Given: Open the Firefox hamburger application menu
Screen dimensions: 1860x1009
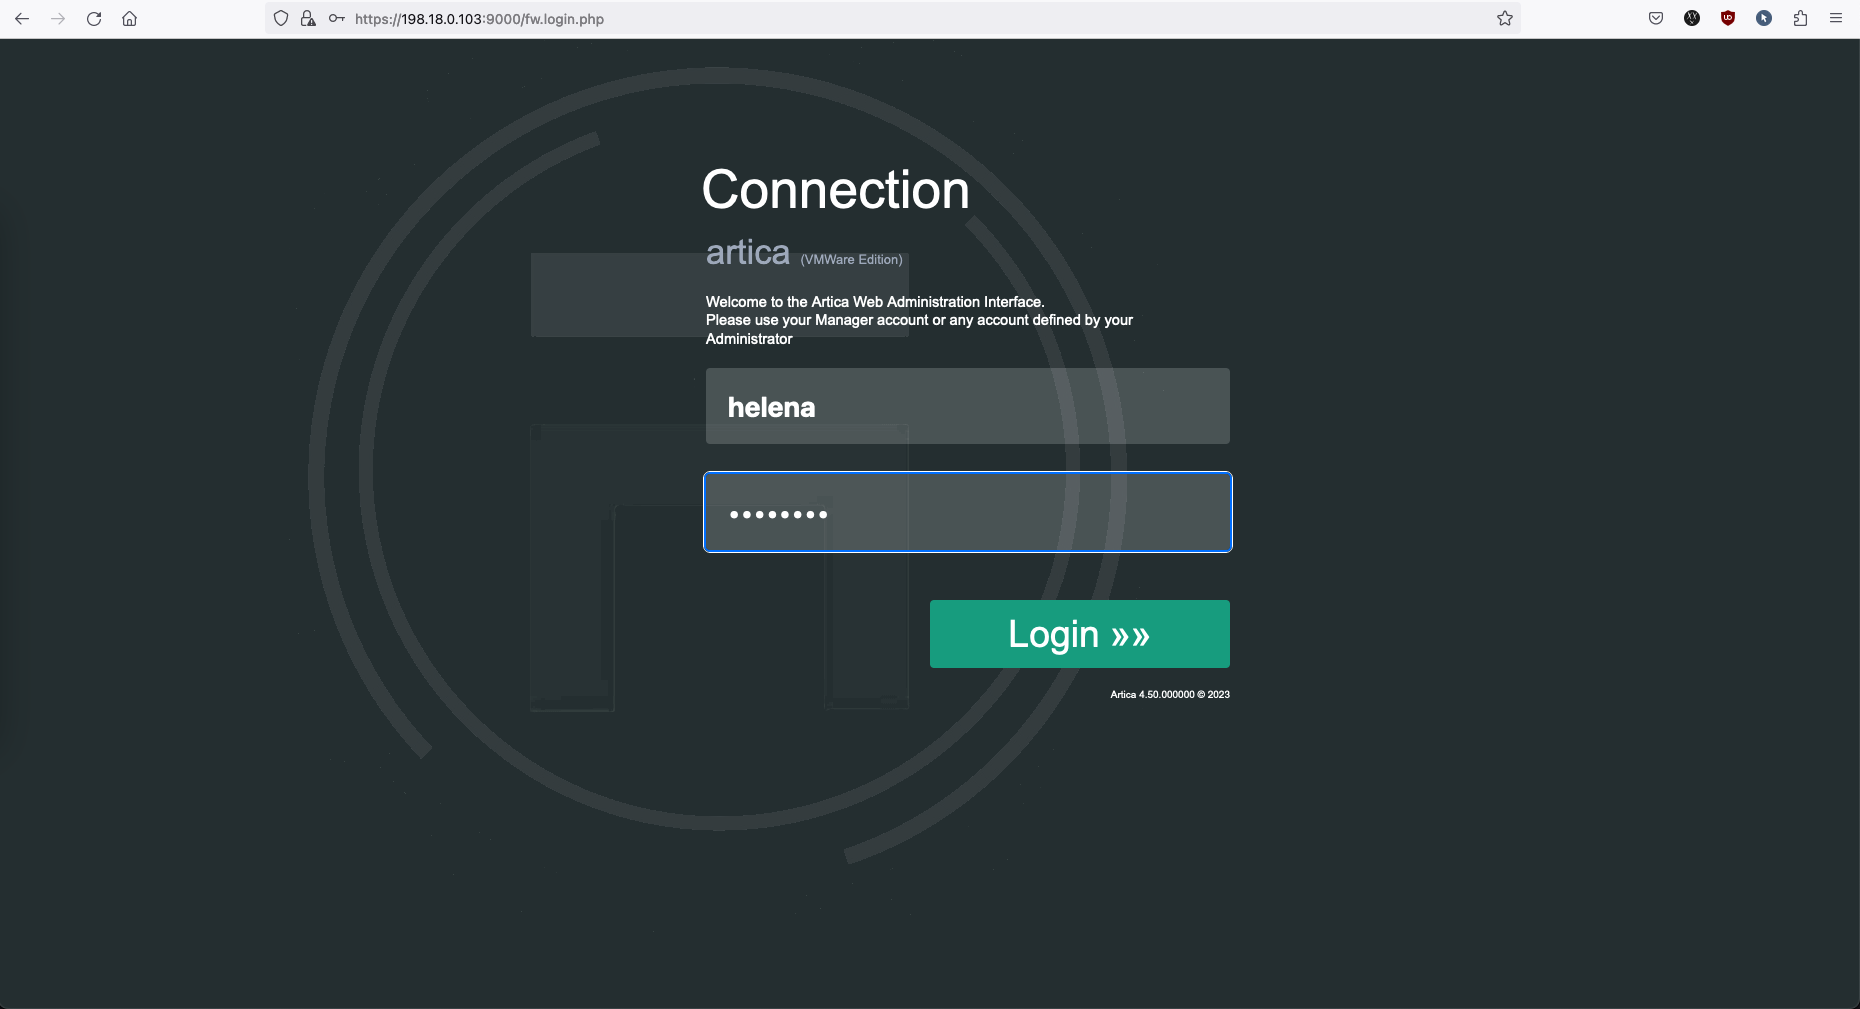Looking at the screenshot, I should (x=1836, y=19).
